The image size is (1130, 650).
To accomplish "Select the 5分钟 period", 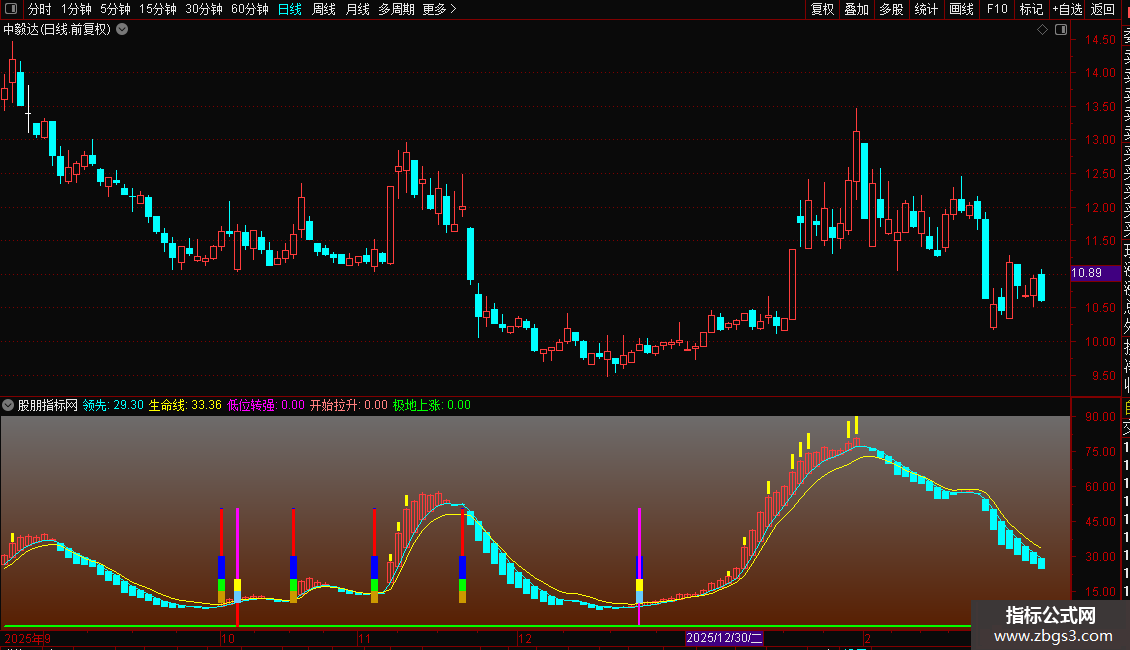I will [115, 9].
